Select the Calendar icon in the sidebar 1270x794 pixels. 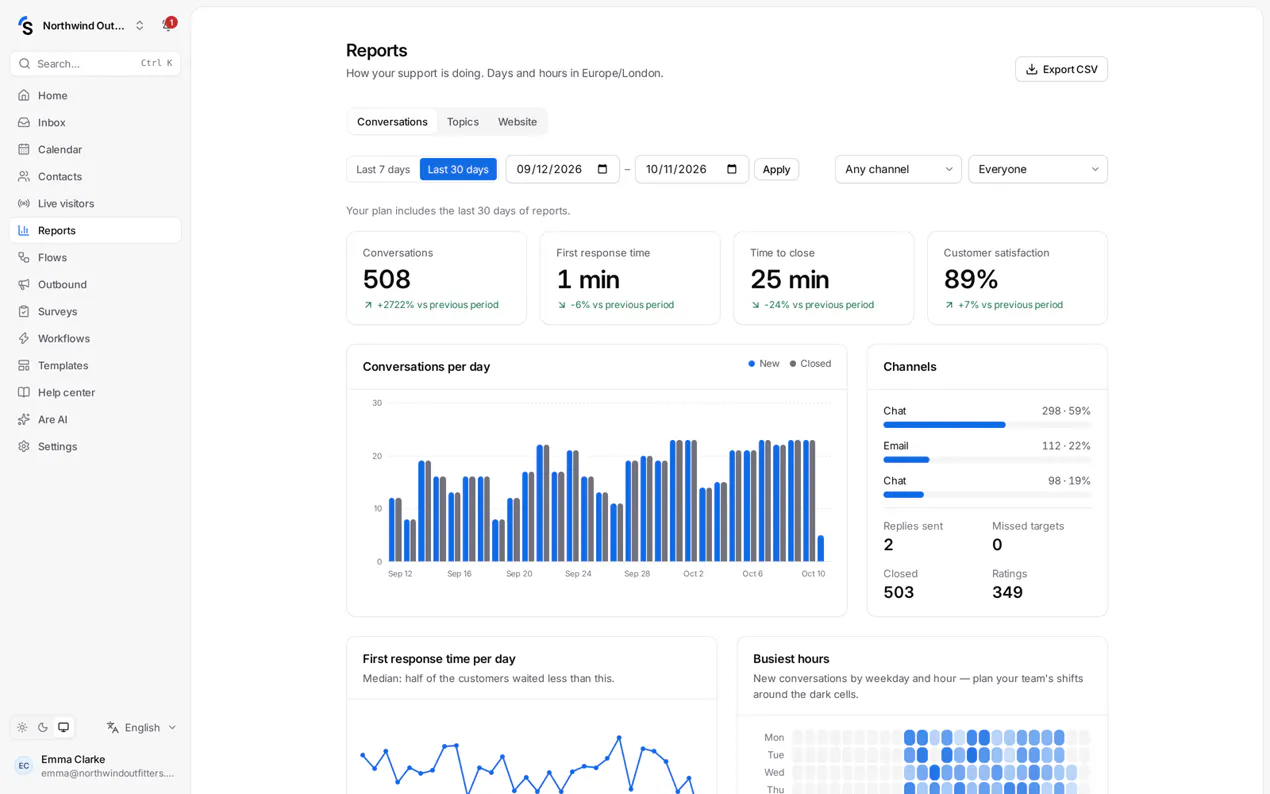point(24,149)
